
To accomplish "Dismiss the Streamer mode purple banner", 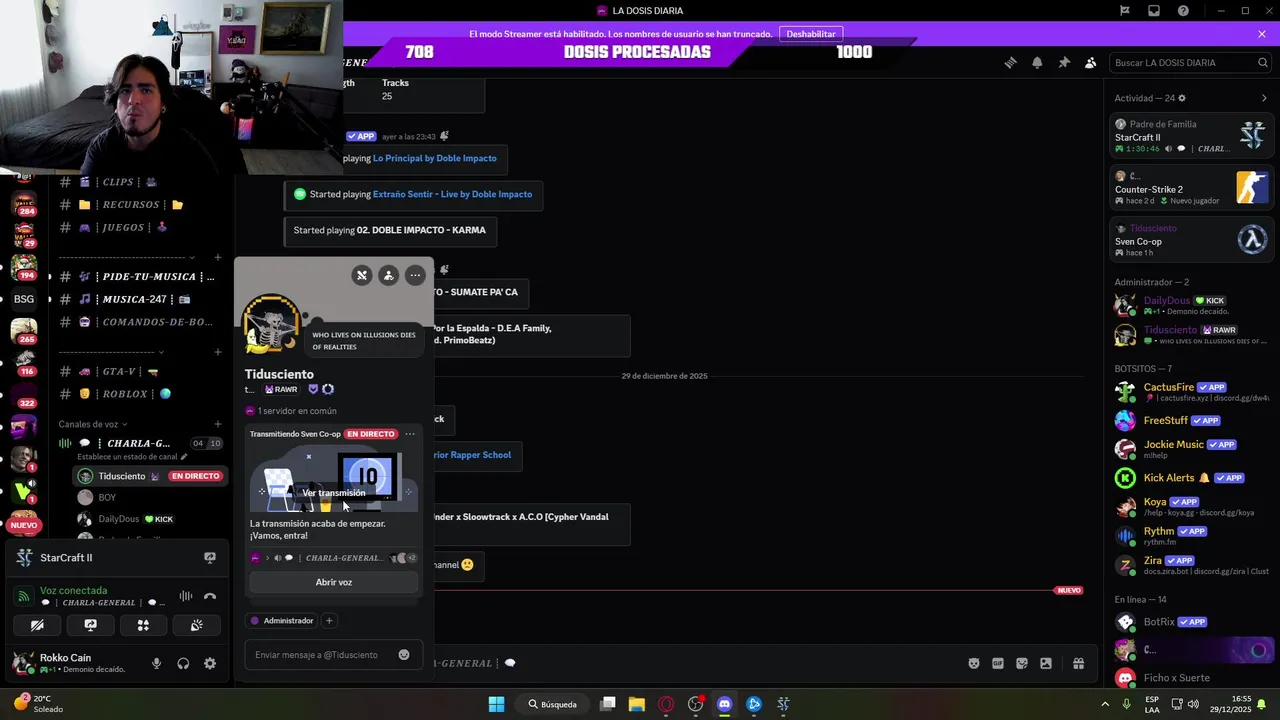I will coord(1262,34).
